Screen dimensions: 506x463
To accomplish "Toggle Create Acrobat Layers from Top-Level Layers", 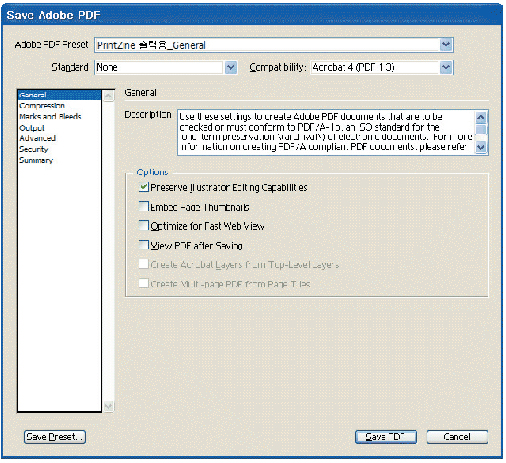I will [144, 264].
